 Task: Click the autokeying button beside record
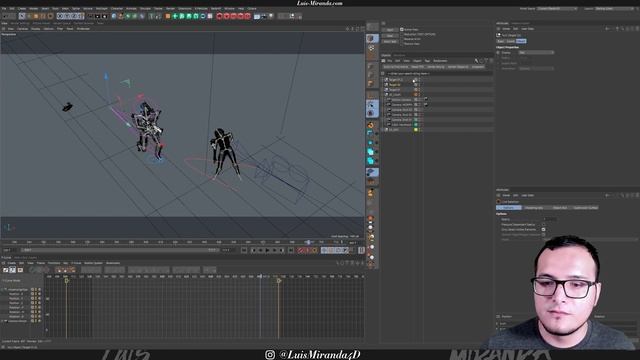click(307, 250)
